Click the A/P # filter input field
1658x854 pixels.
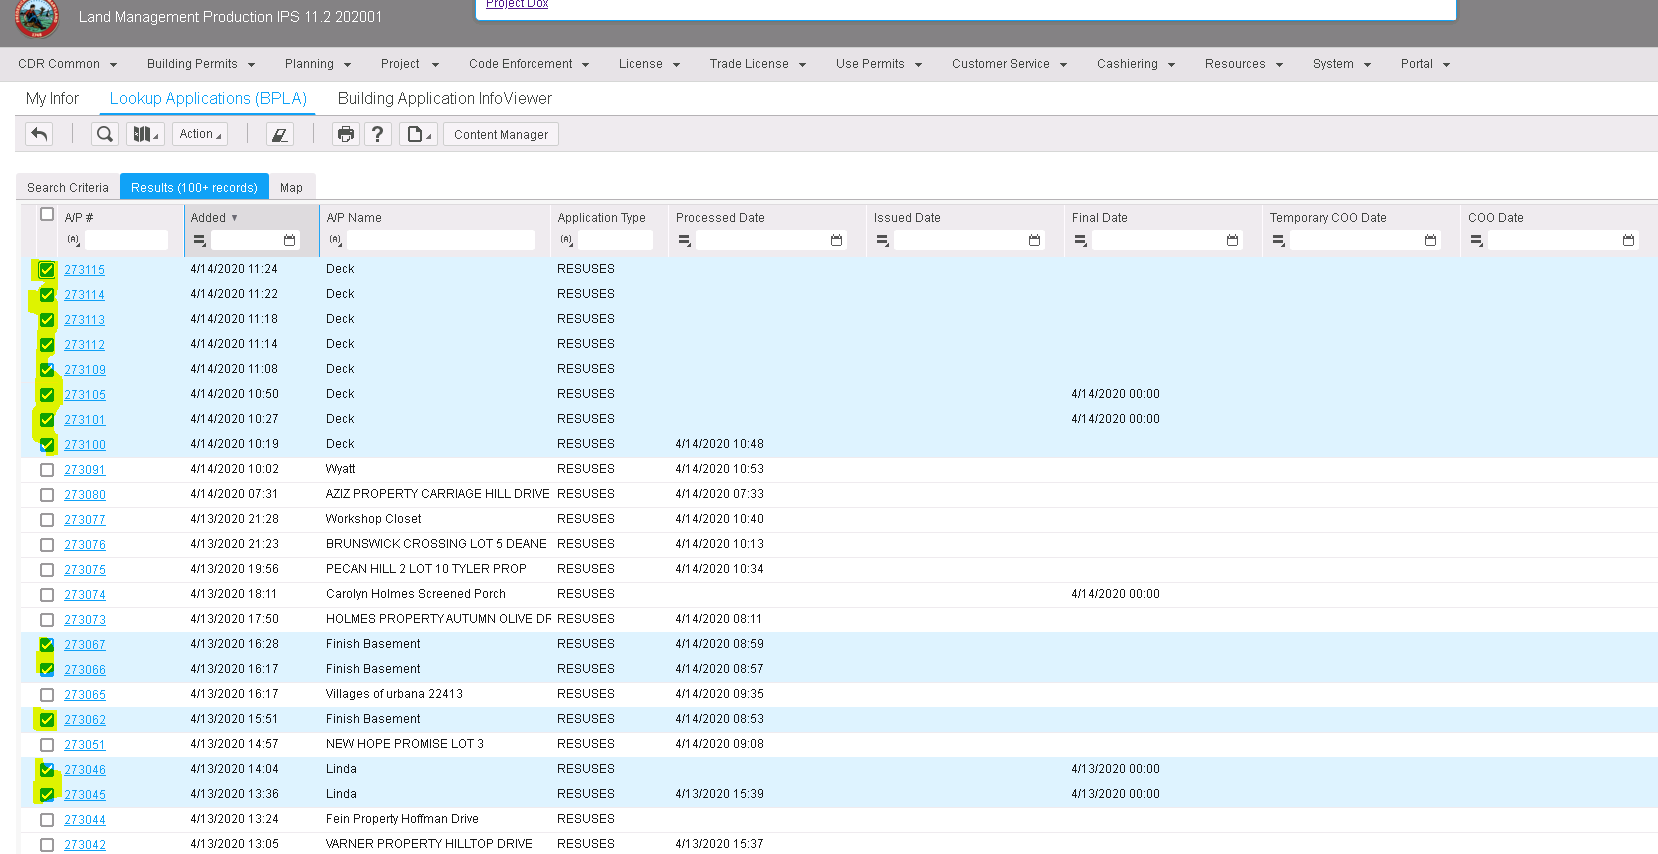click(x=126, y=240)
